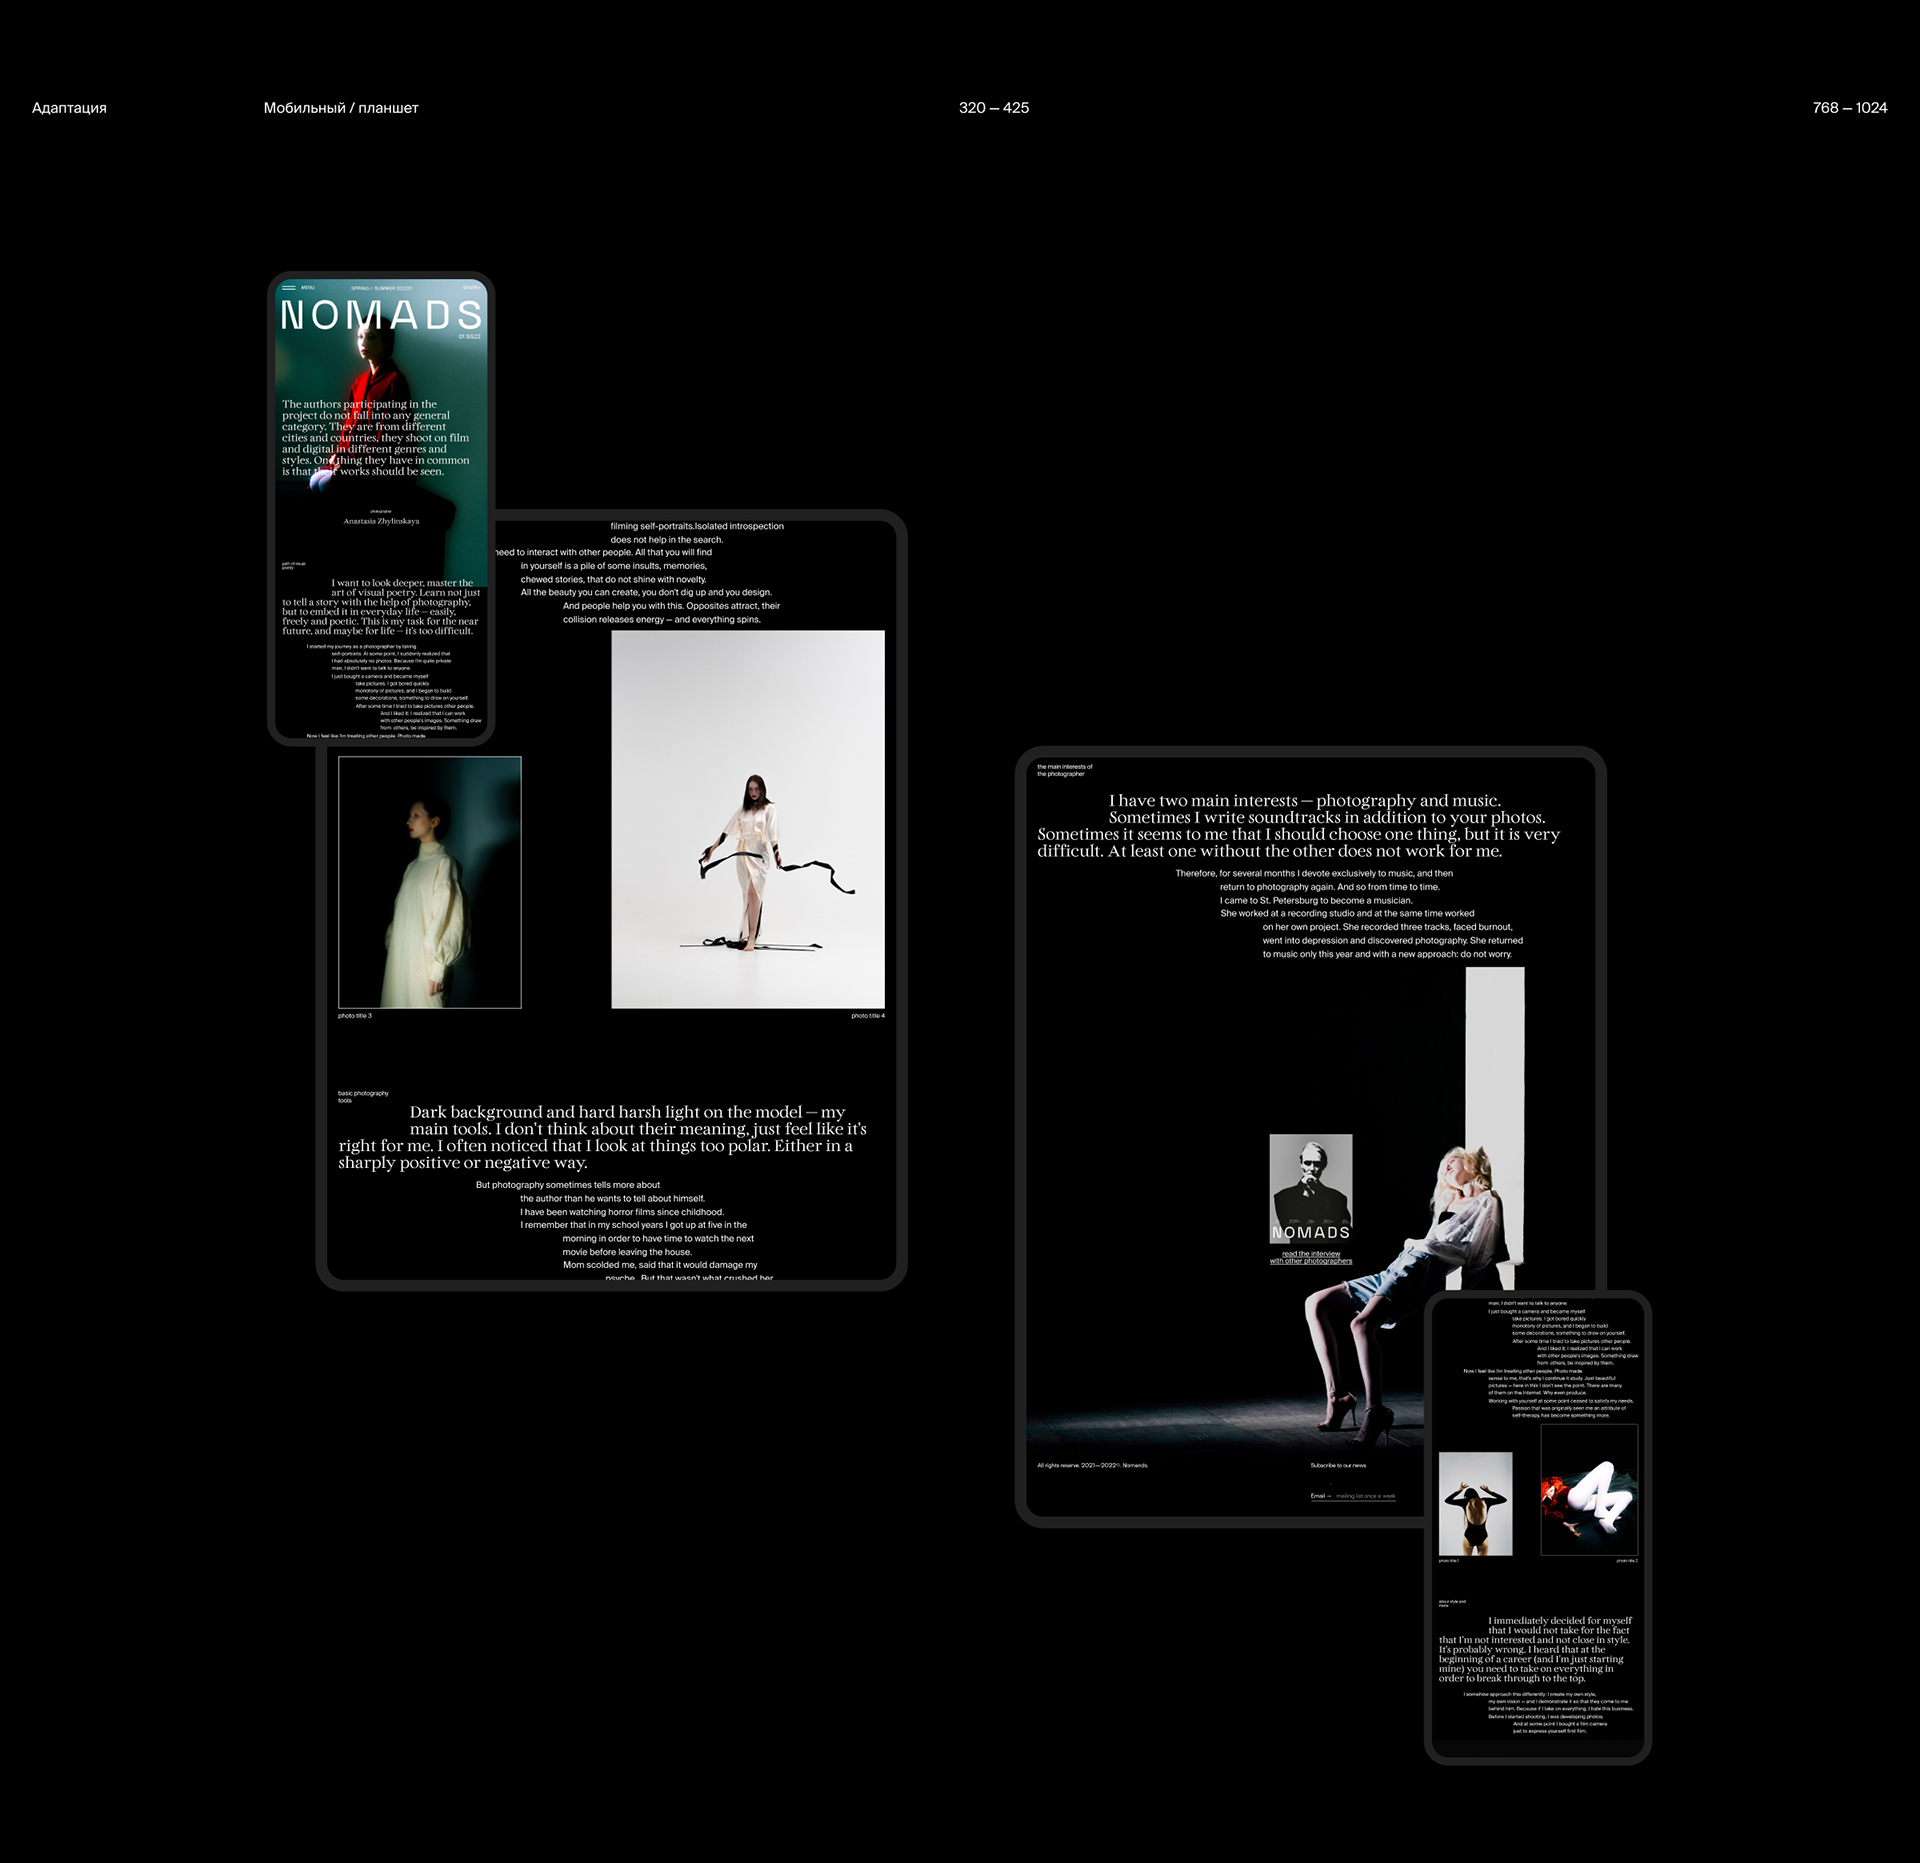Click the large NOMADS logo on the phone
The width and height of the screenshot is (1920, 1863).
[x=381, y=316]
